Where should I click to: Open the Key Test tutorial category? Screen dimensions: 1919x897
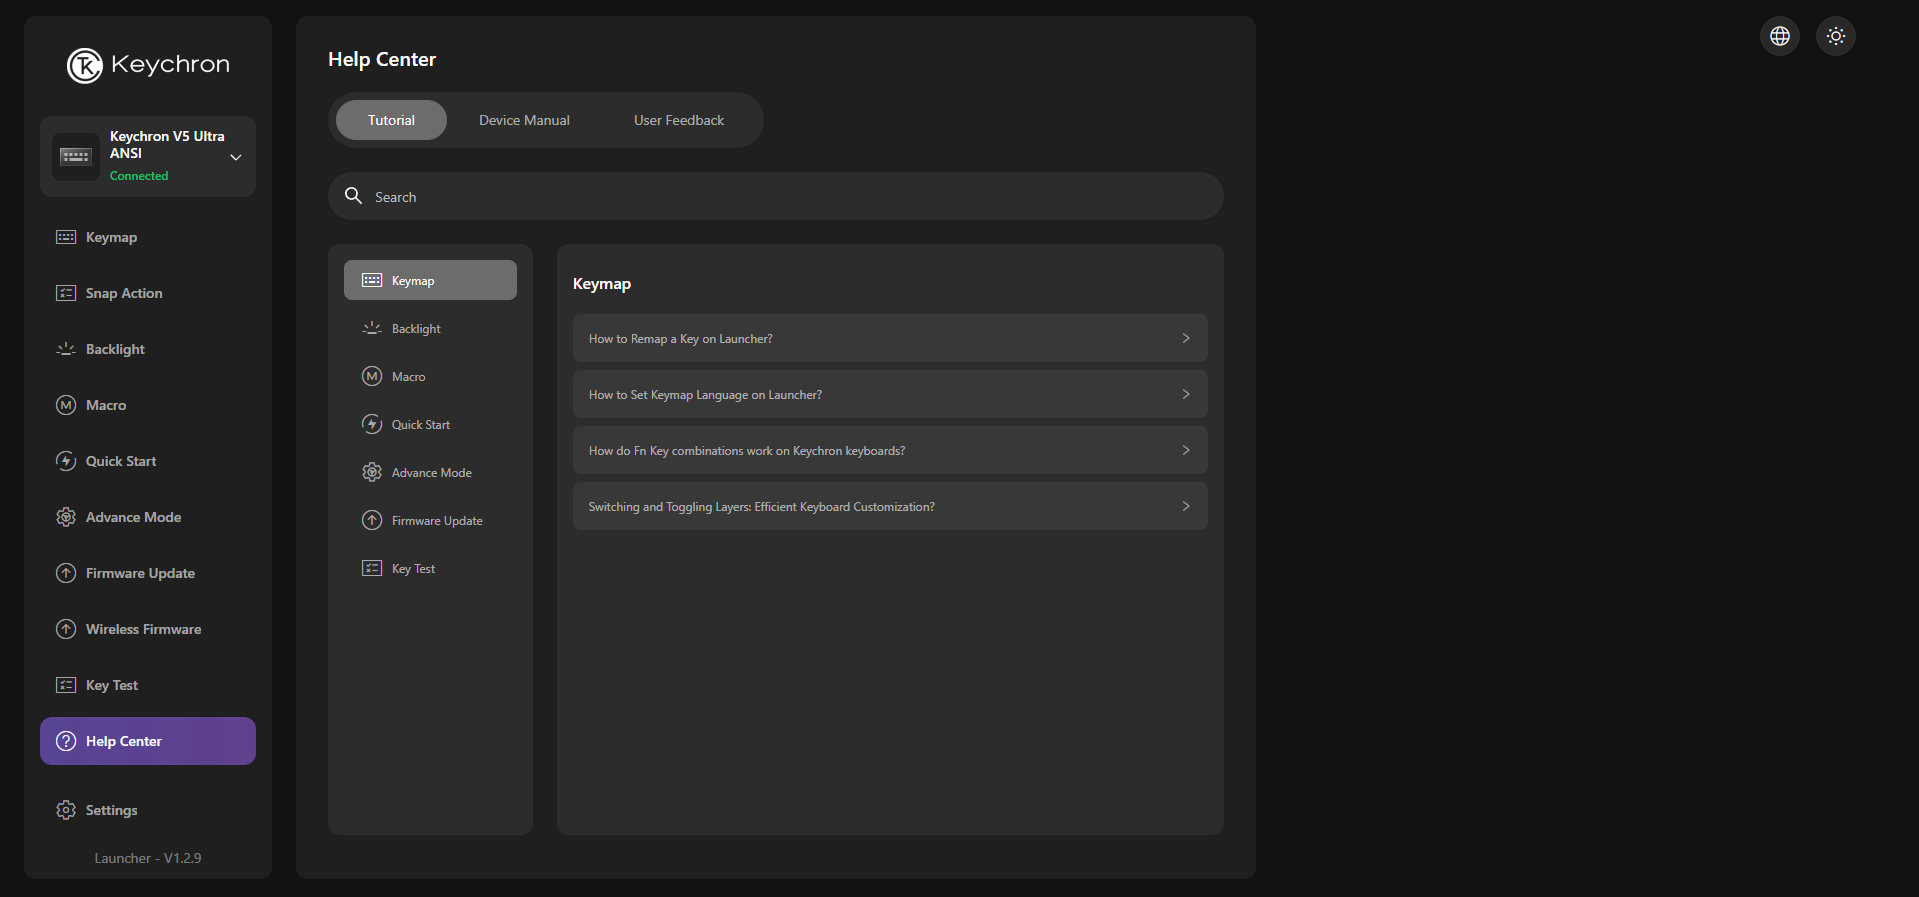tap(413, 569)
